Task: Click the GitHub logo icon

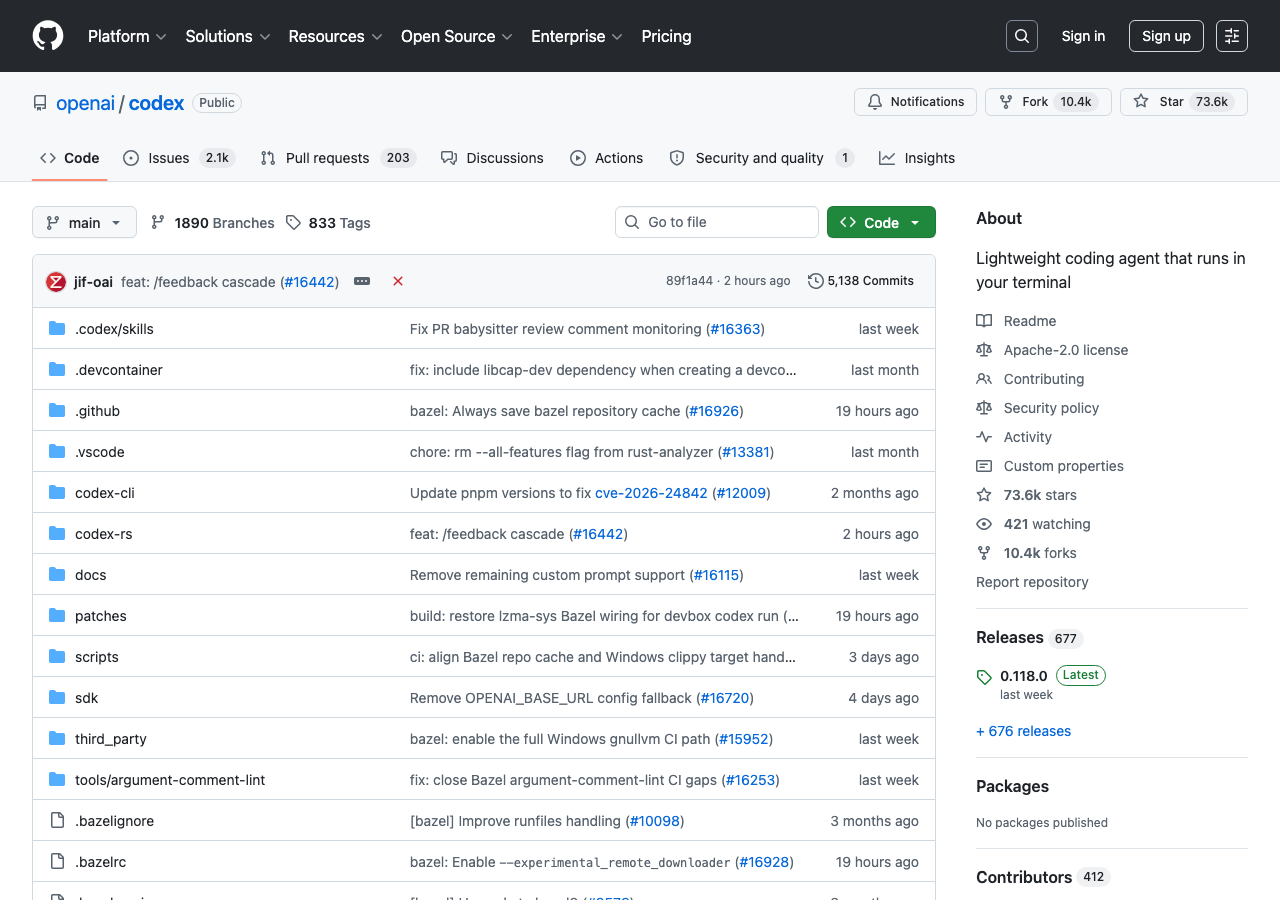Action: tap(48, 36)
